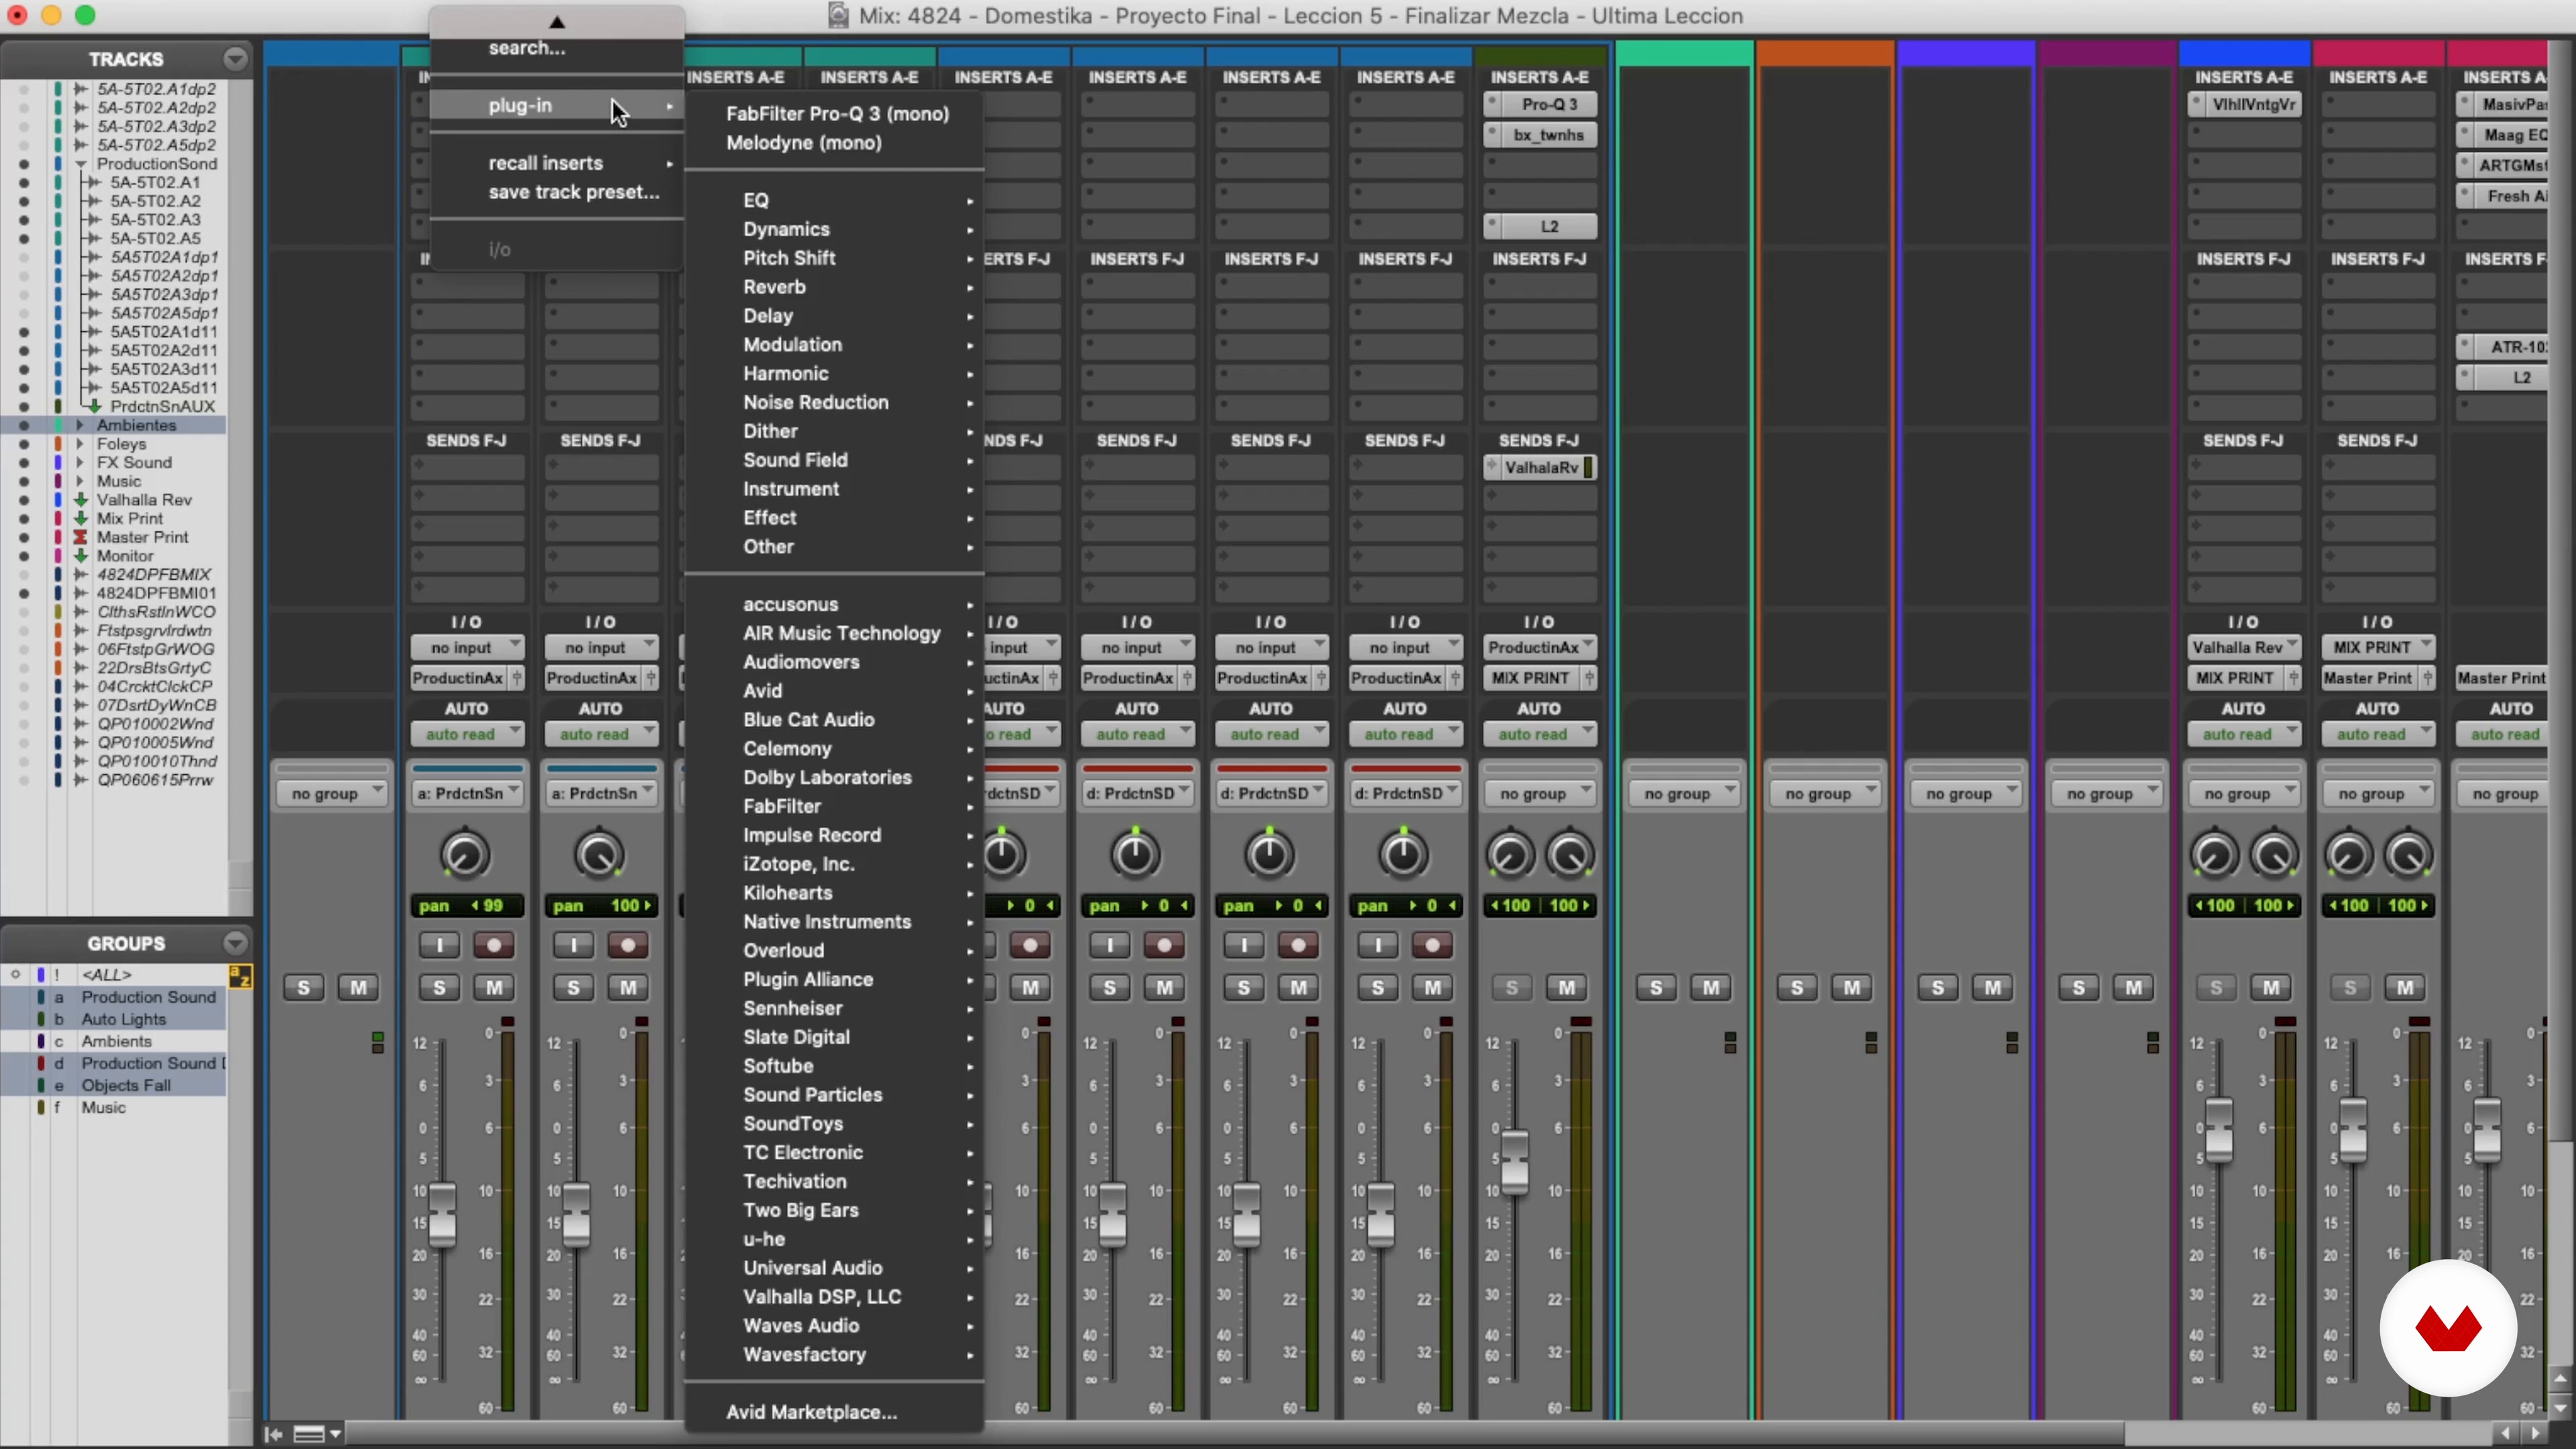
Task: Solo the teal-colored folder channel
Action: point(1656,988)
